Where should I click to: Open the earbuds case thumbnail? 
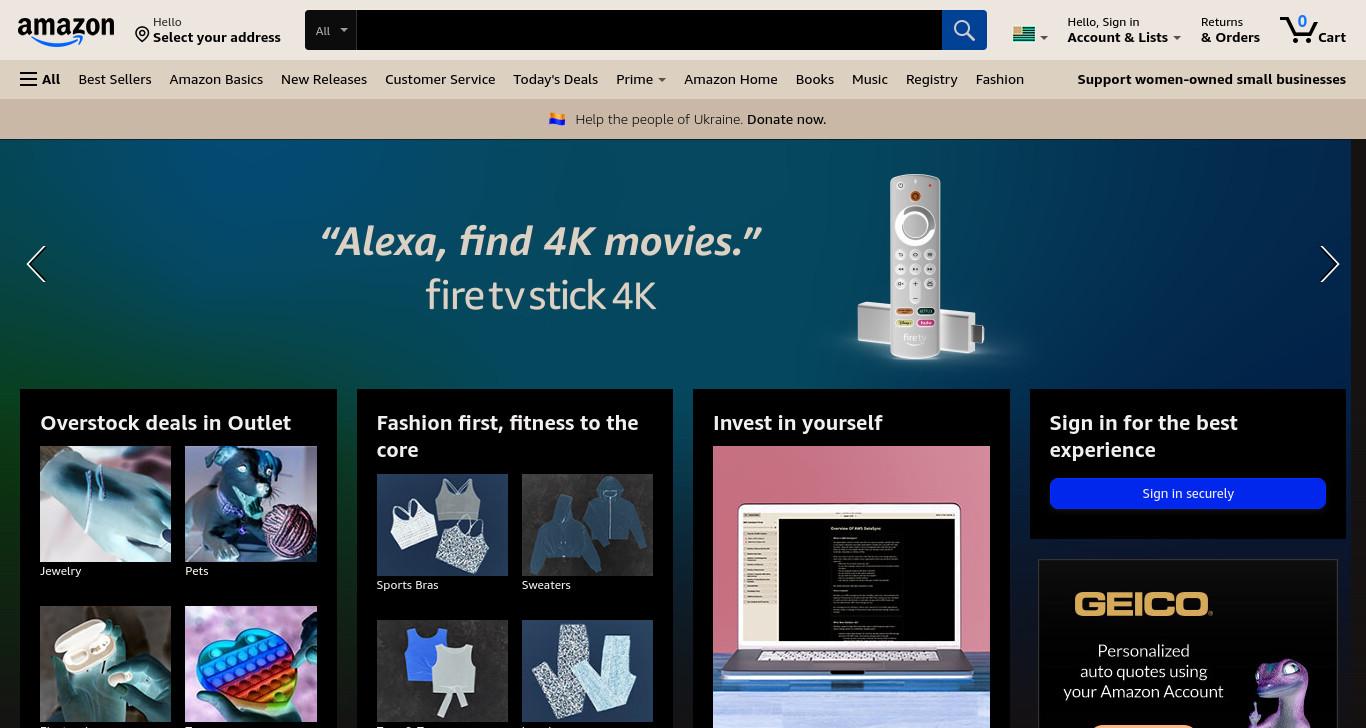105,664
